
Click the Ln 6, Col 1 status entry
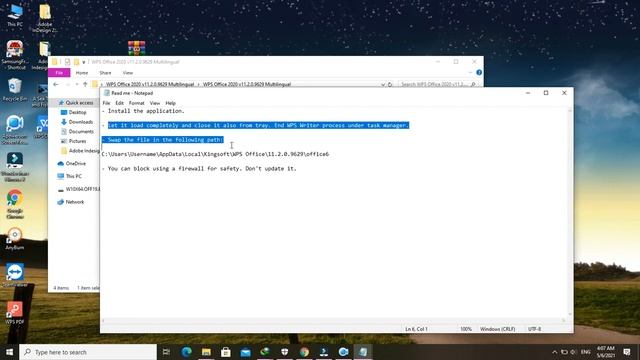[x=416, y=329]
